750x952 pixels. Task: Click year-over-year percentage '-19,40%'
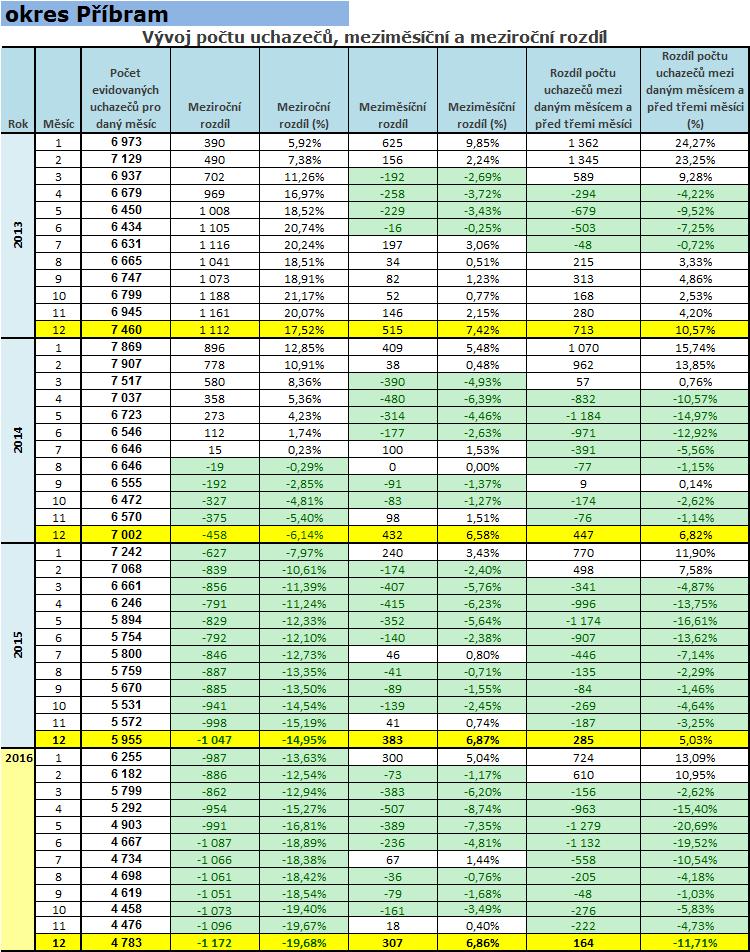[304, 909]
